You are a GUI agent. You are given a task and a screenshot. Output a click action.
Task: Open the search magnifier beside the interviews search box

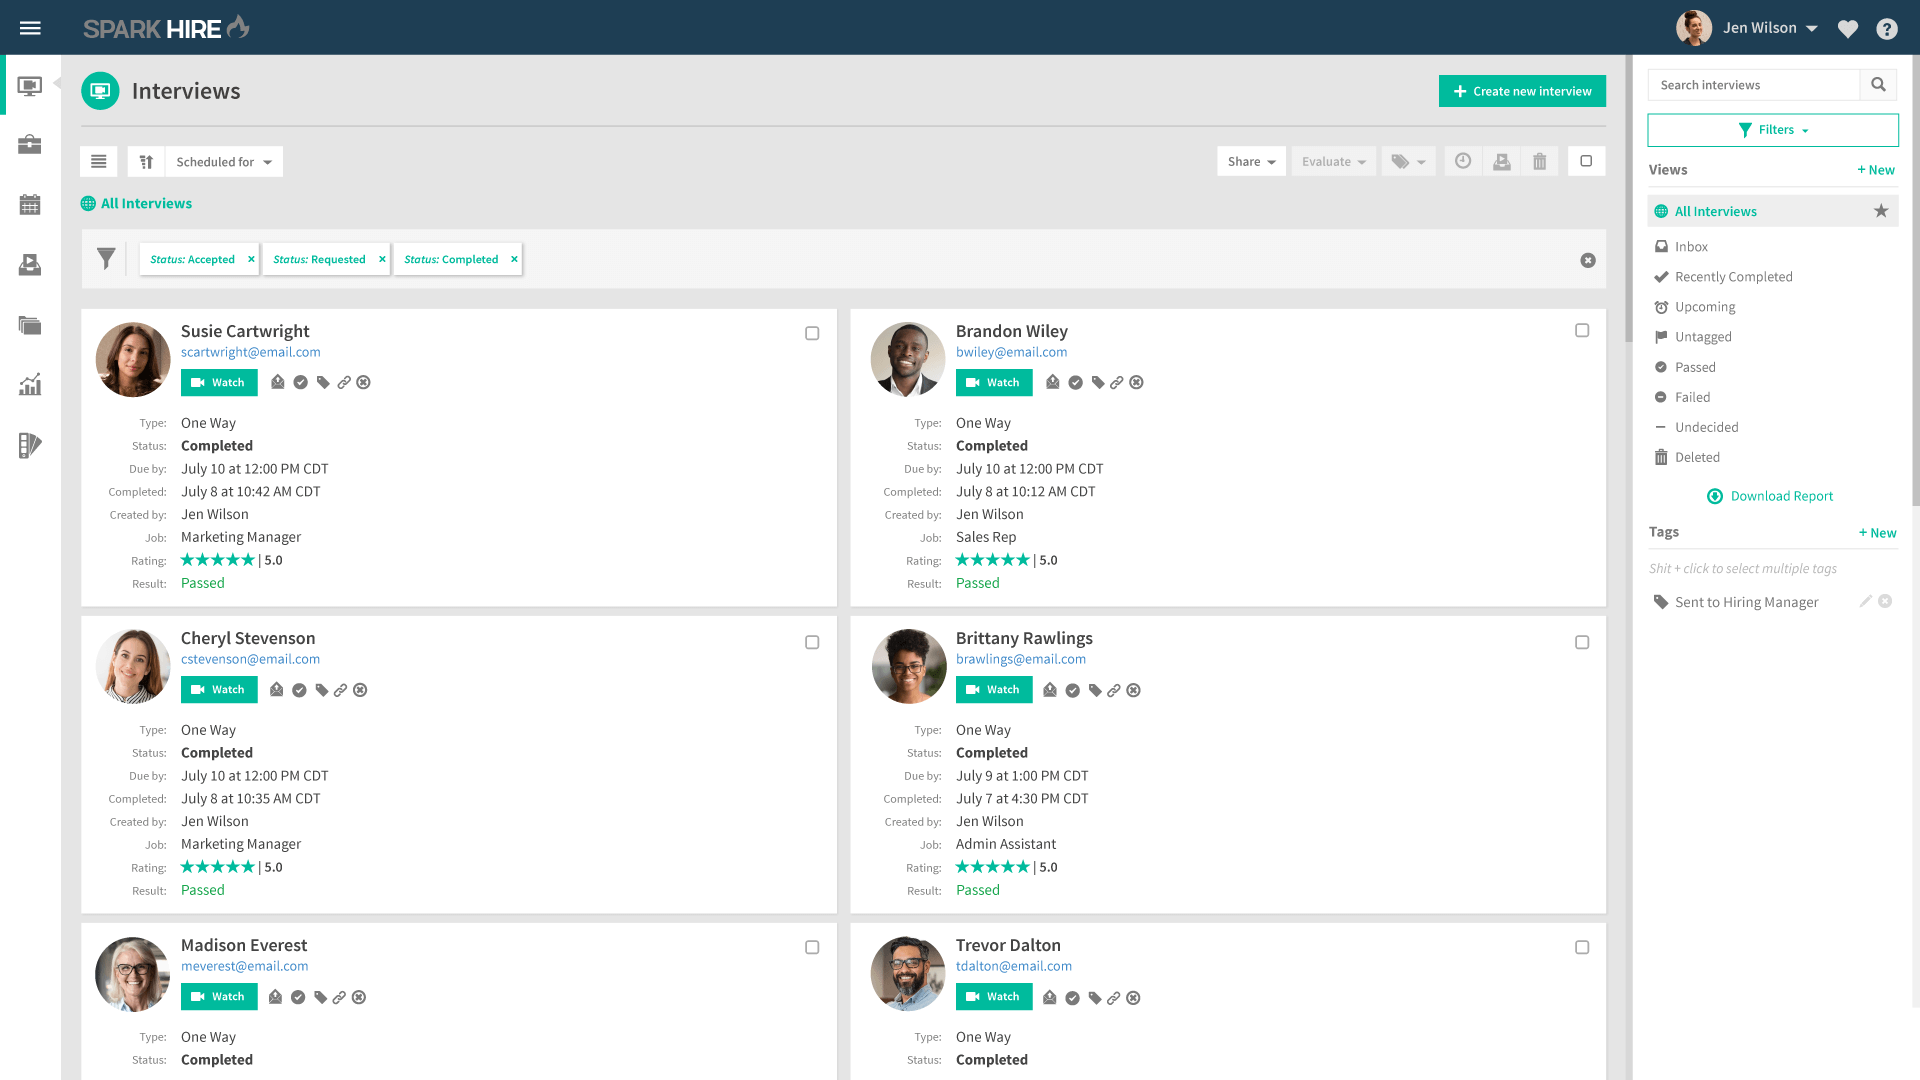pos(1878,85)
